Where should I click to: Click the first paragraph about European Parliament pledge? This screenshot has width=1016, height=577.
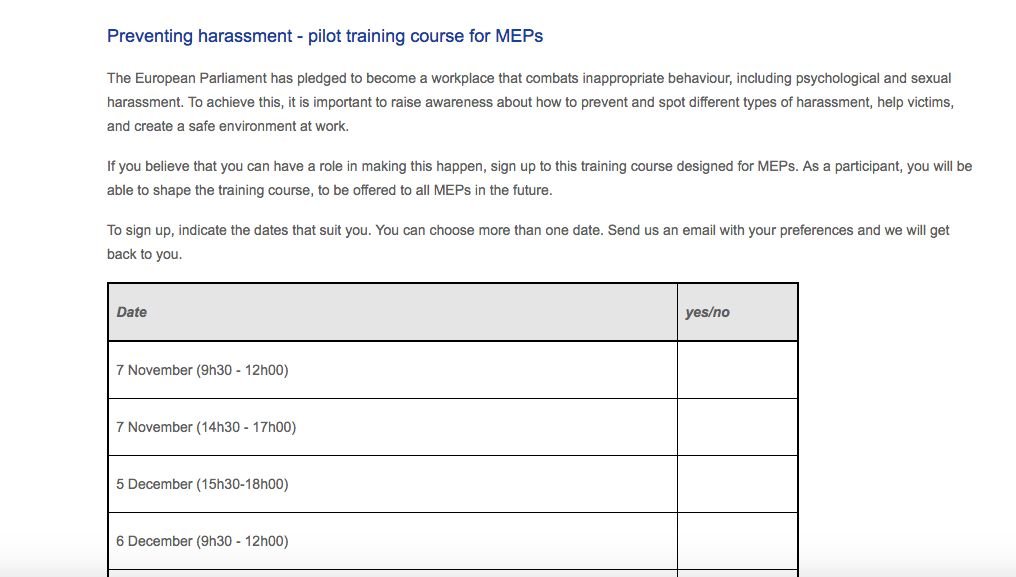(530, 102)
